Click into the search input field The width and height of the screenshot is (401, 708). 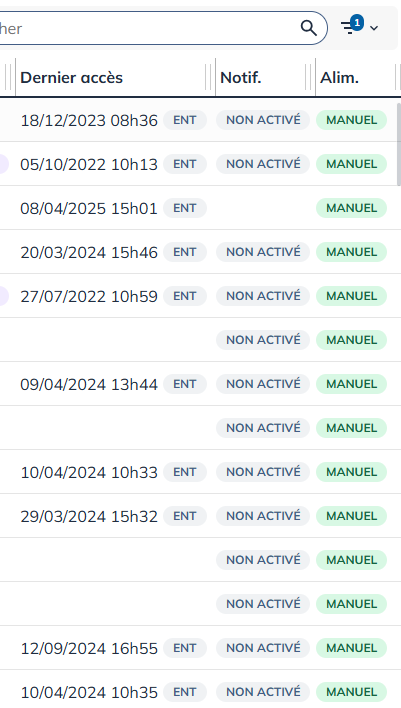[x=149, y=28]
